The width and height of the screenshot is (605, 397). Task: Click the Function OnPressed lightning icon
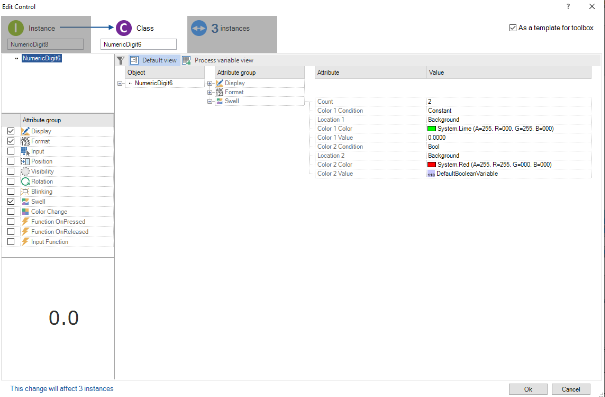(25, 221)
